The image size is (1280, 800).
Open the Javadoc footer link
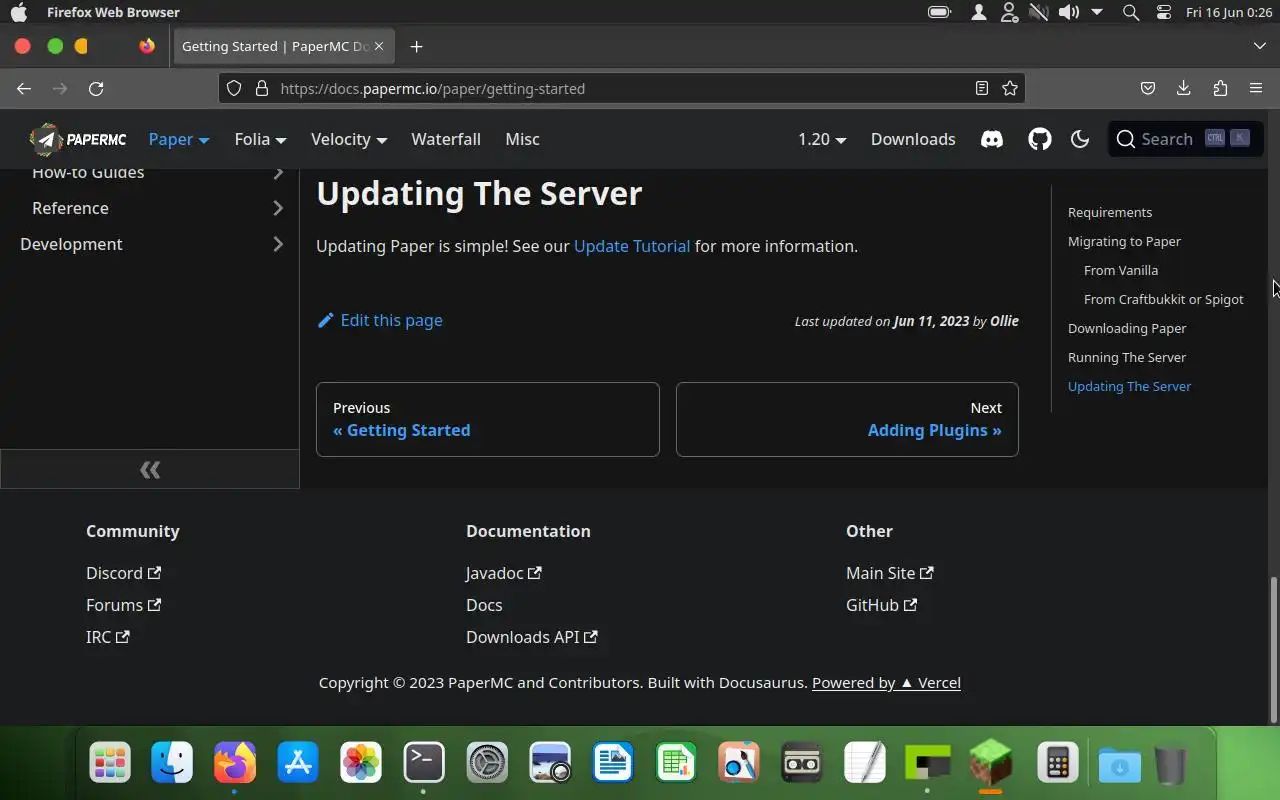click(x=504, y=573)
